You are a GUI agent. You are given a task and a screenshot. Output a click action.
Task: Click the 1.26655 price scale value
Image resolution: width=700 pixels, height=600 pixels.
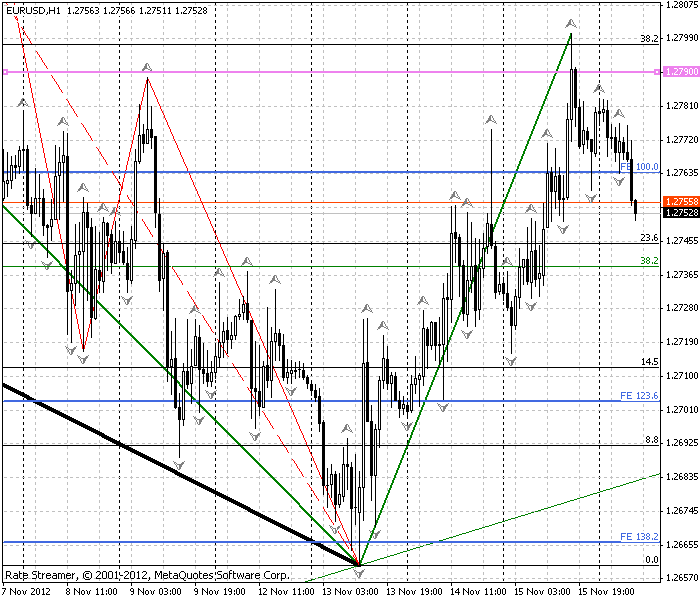tap(682, 544)
